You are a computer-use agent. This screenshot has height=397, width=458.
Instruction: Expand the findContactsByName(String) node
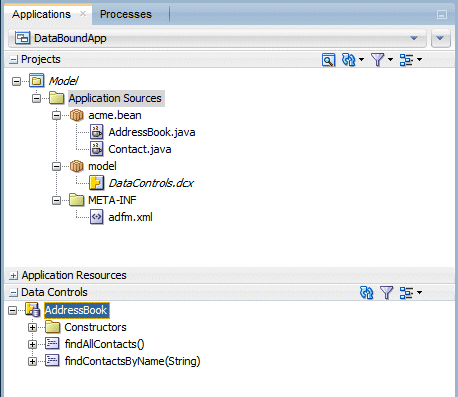(32, 361)
